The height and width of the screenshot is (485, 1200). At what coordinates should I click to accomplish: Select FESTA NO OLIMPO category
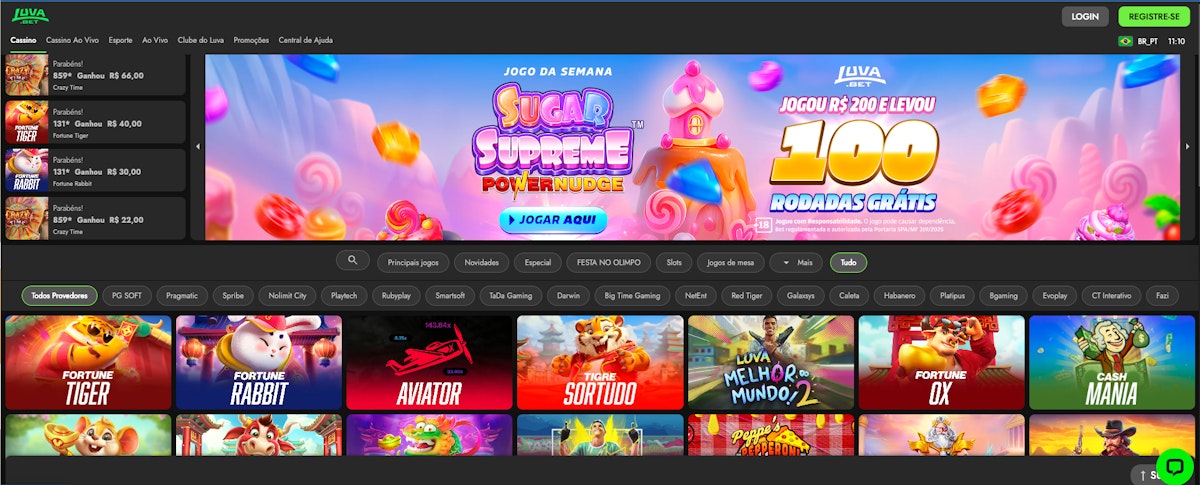pyautogui.click(x=608, y=263)
